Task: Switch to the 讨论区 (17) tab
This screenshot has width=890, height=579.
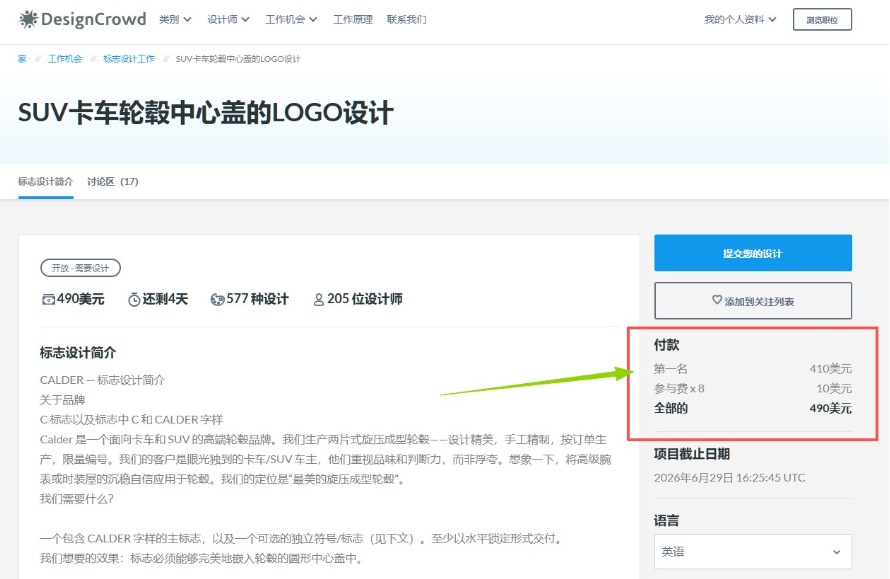Action: click(112, 182)
